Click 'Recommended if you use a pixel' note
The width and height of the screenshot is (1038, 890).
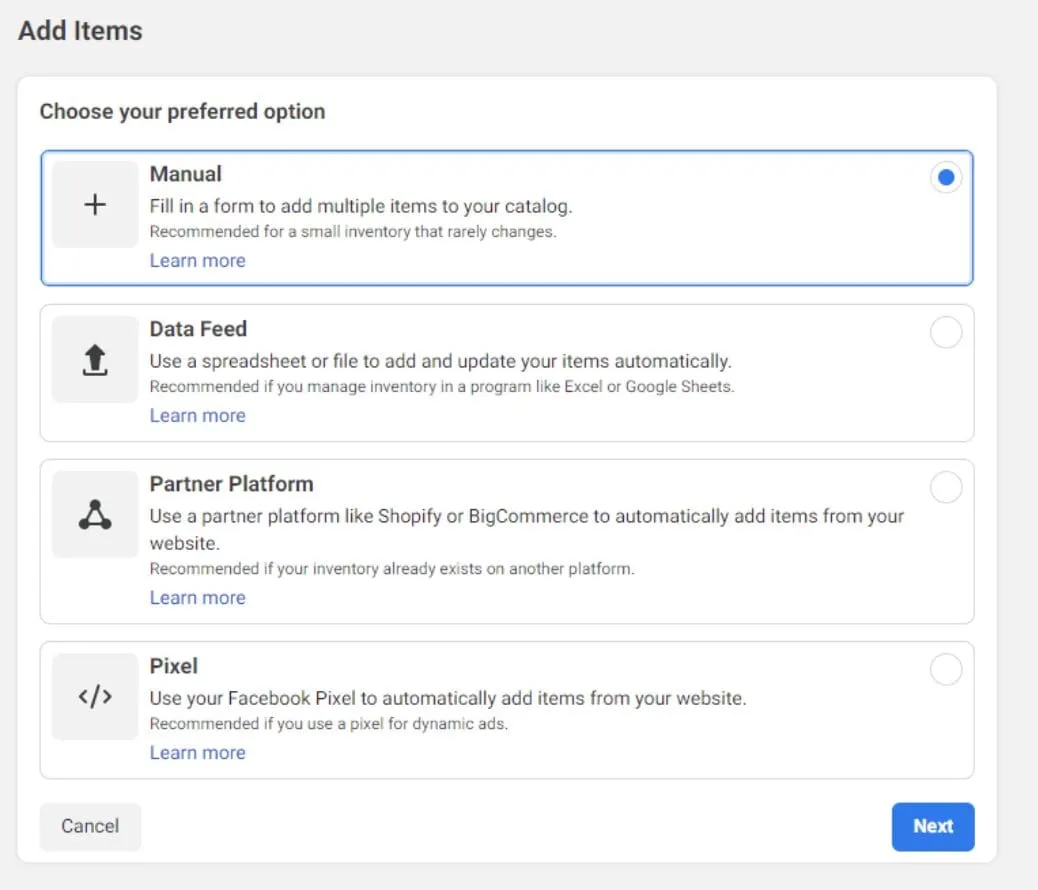[x=328, y=724]
